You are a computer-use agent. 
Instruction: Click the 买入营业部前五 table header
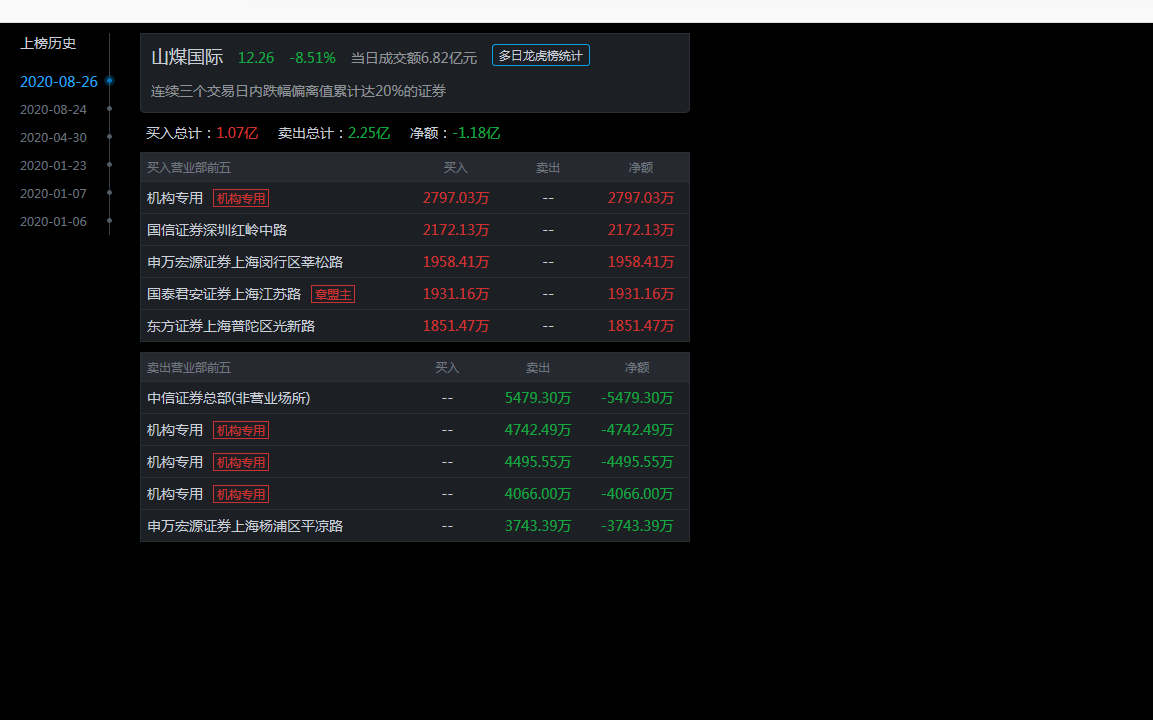click(189, 168)
